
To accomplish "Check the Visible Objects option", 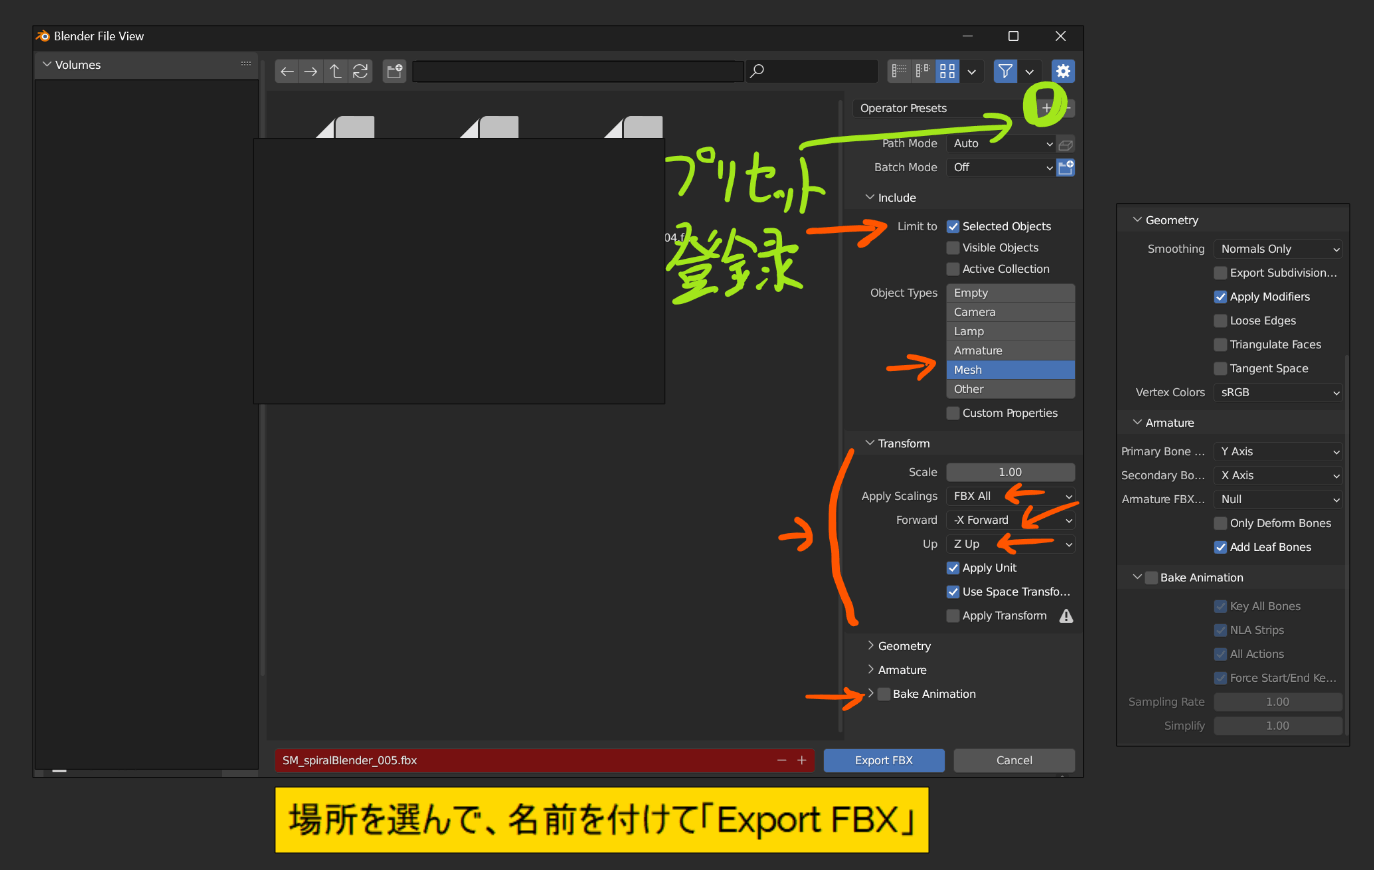I will tap(953, 248).
